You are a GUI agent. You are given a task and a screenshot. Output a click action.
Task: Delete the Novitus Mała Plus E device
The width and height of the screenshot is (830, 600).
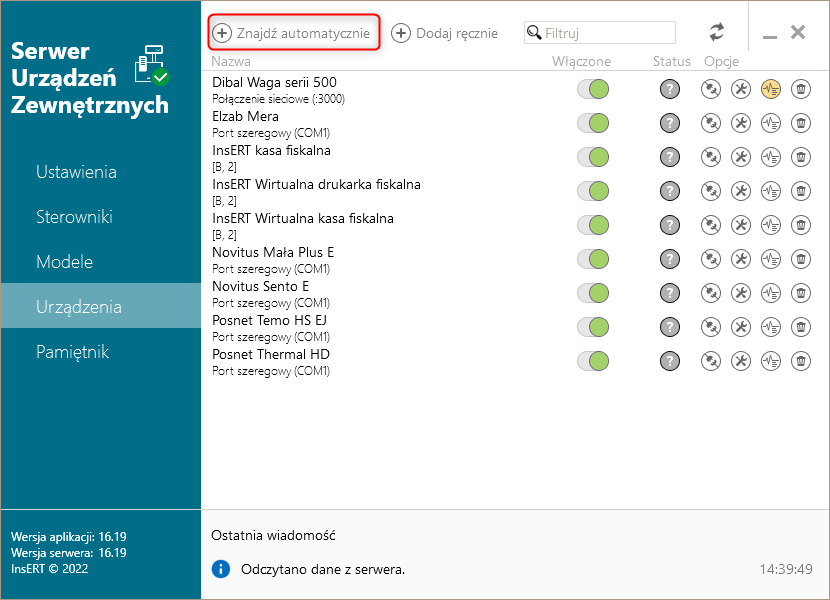[801, 259]
